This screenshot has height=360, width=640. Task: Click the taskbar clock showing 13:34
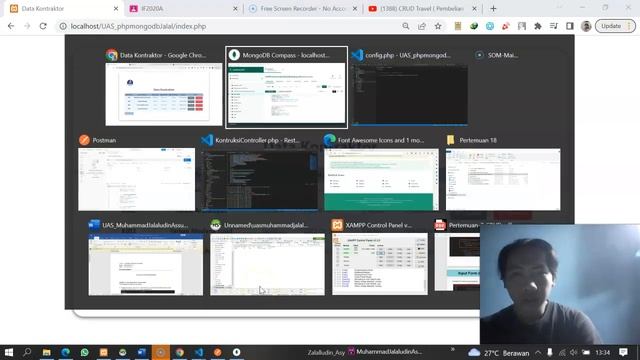click(602, 353)
